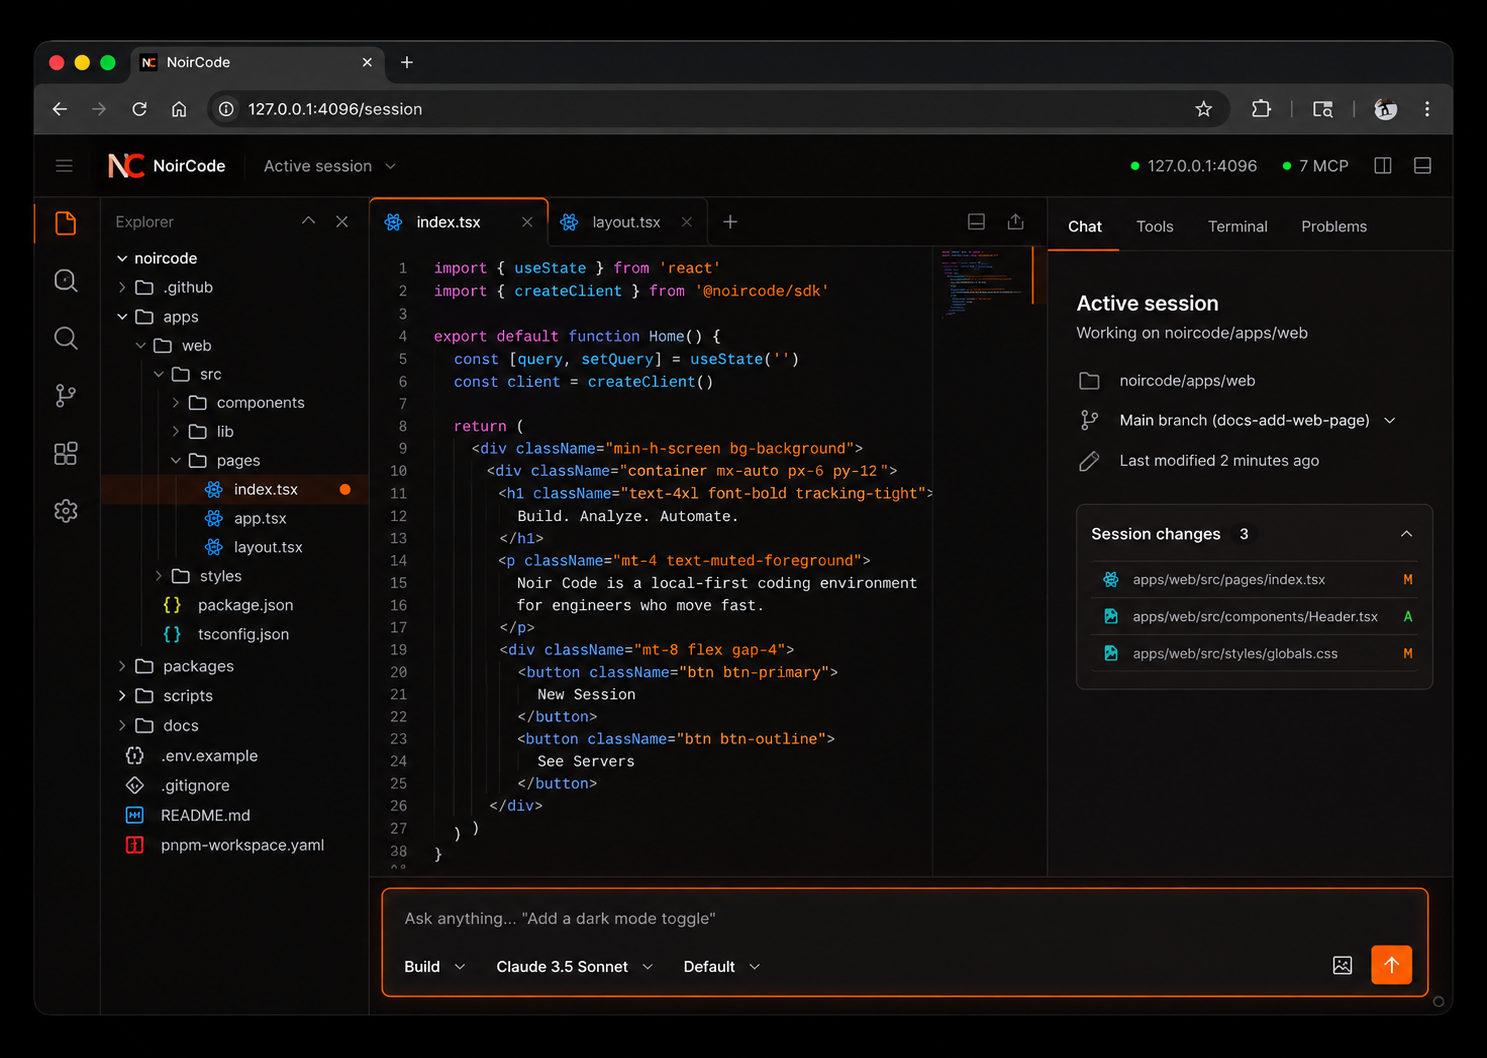Collapse the noircode root folder

(x=122, y=258)
